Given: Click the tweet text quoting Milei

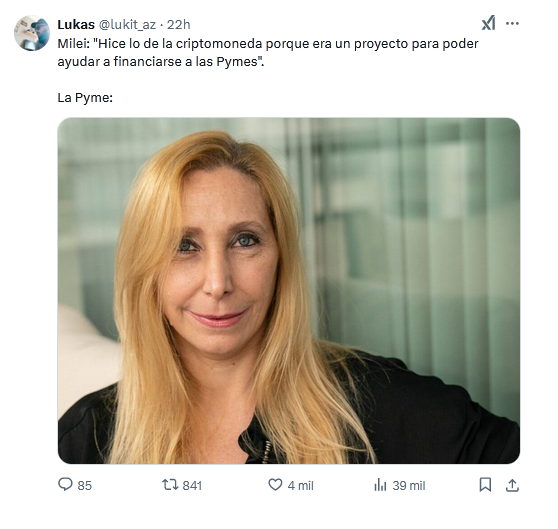Looking at the screenshot, I should pos(268,53).
